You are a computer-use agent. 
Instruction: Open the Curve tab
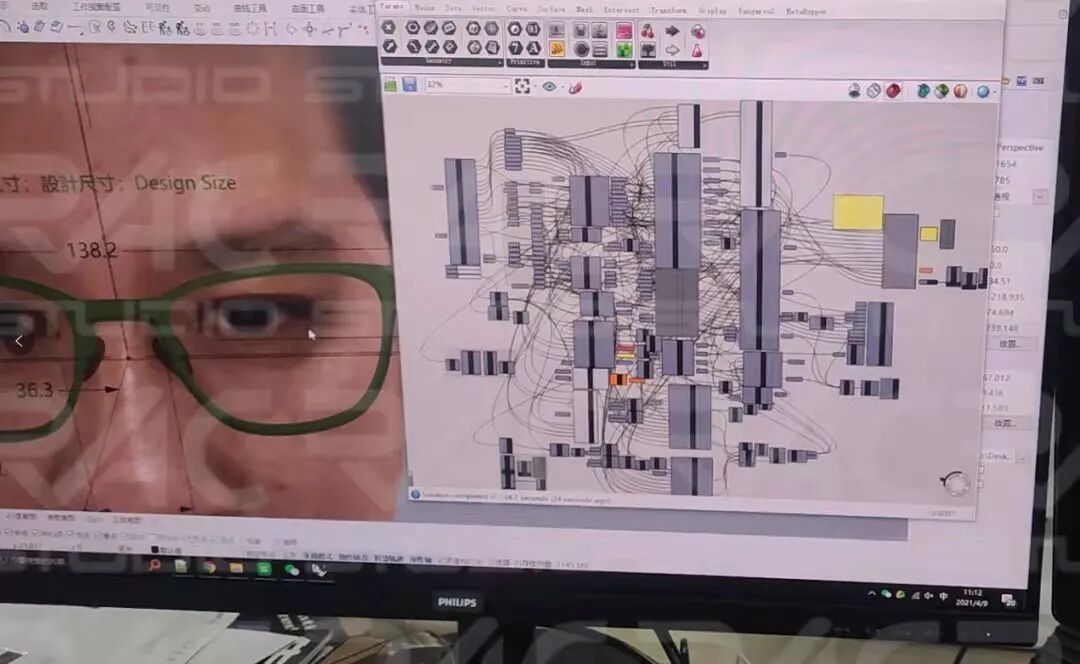coord(517,9)
